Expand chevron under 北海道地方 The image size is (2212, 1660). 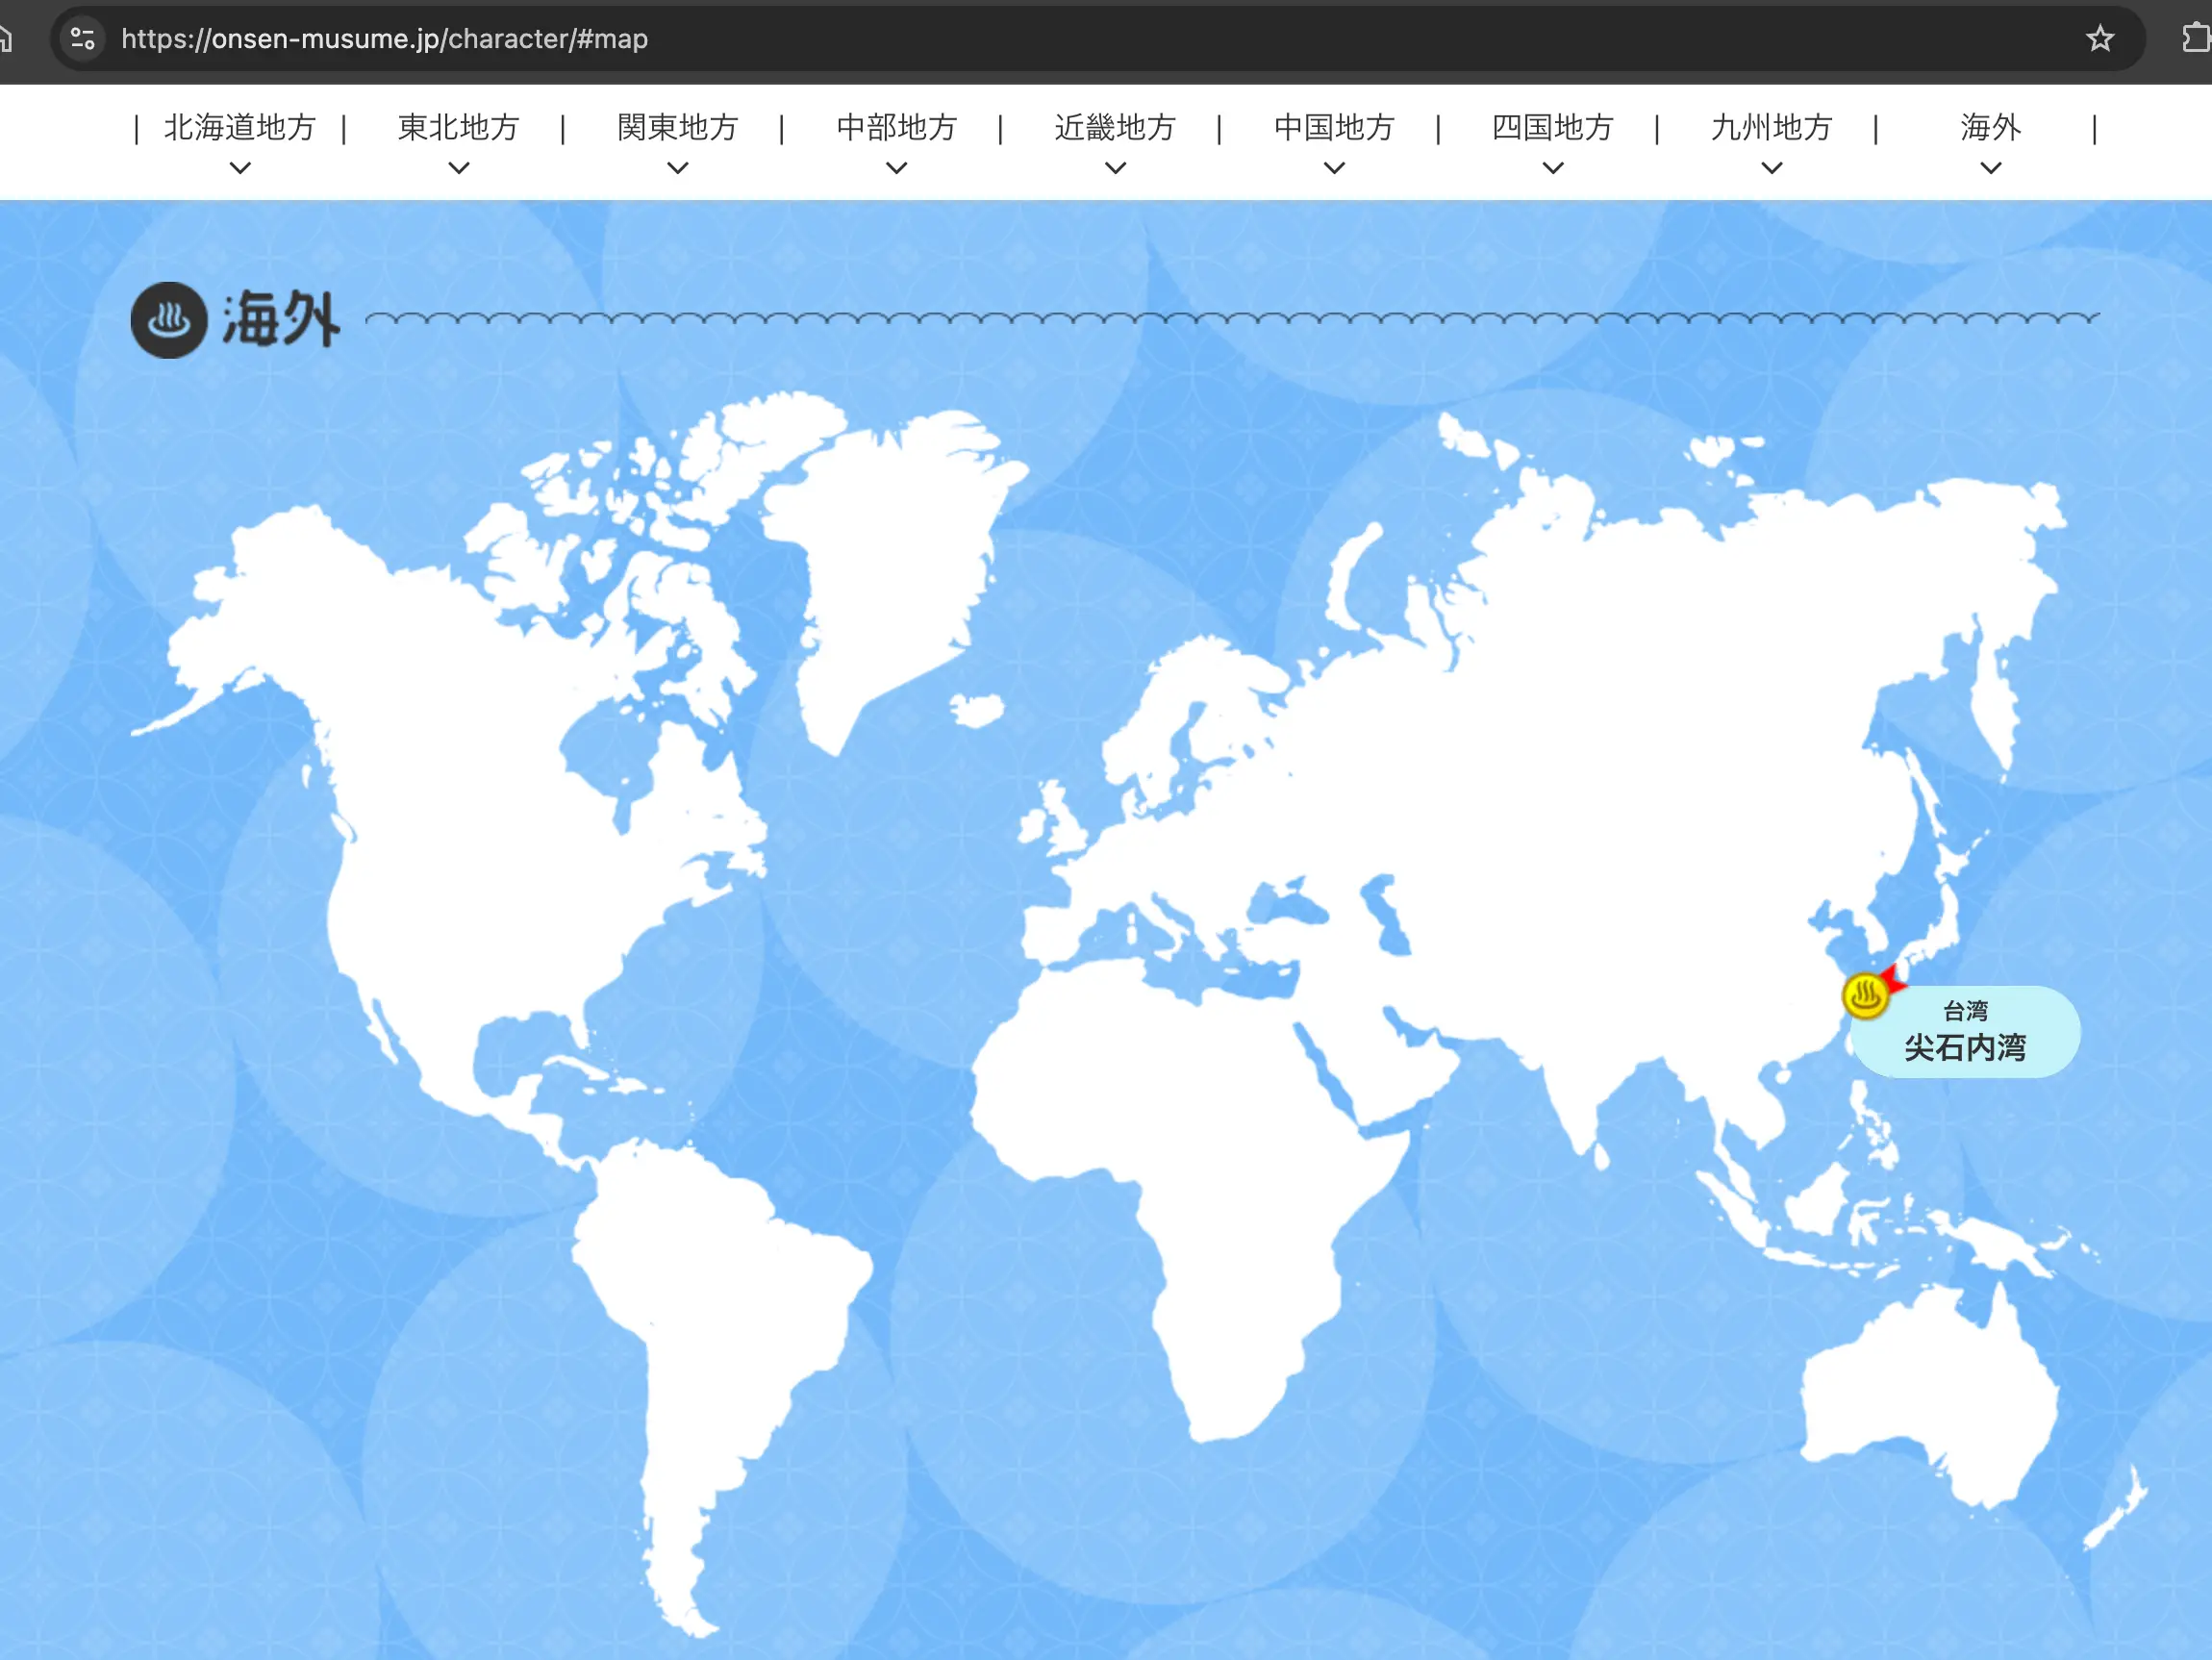[x=240, y=168]
